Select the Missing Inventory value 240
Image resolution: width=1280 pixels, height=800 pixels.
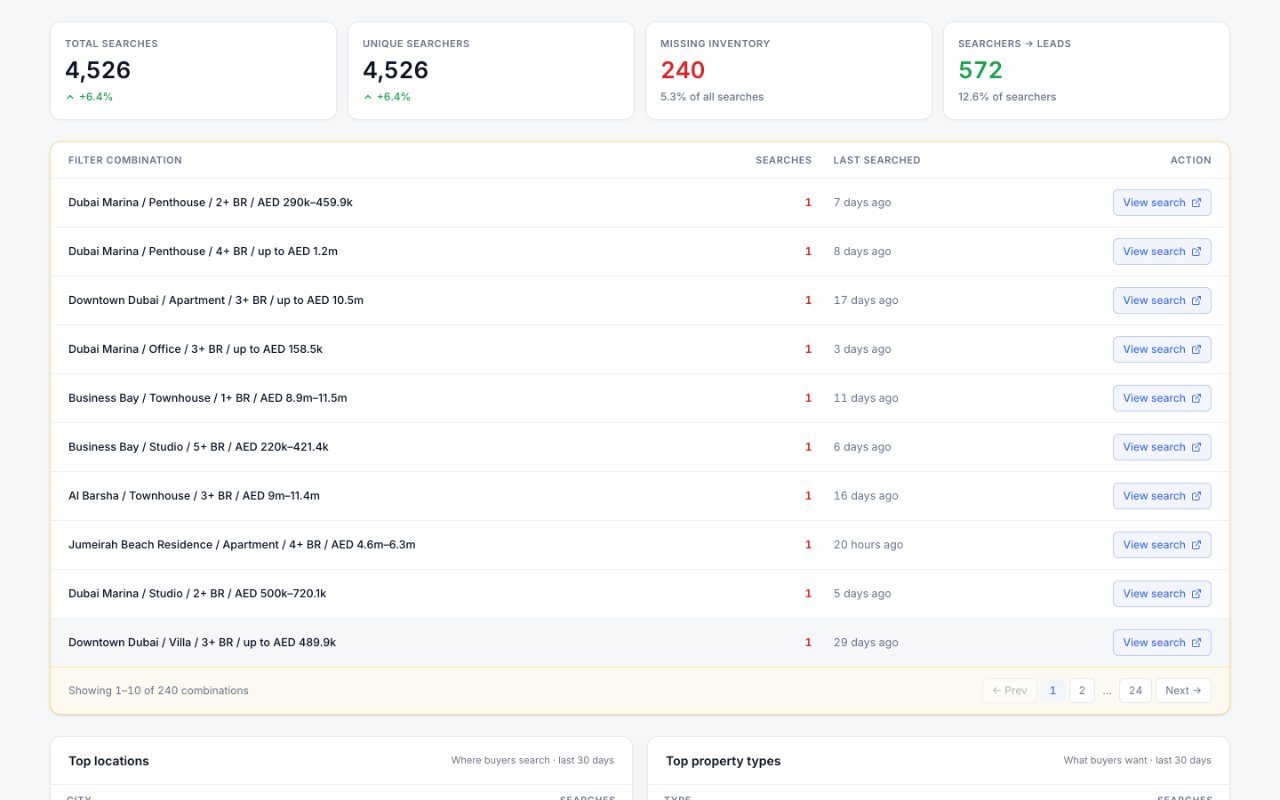[x=683, y=70]
